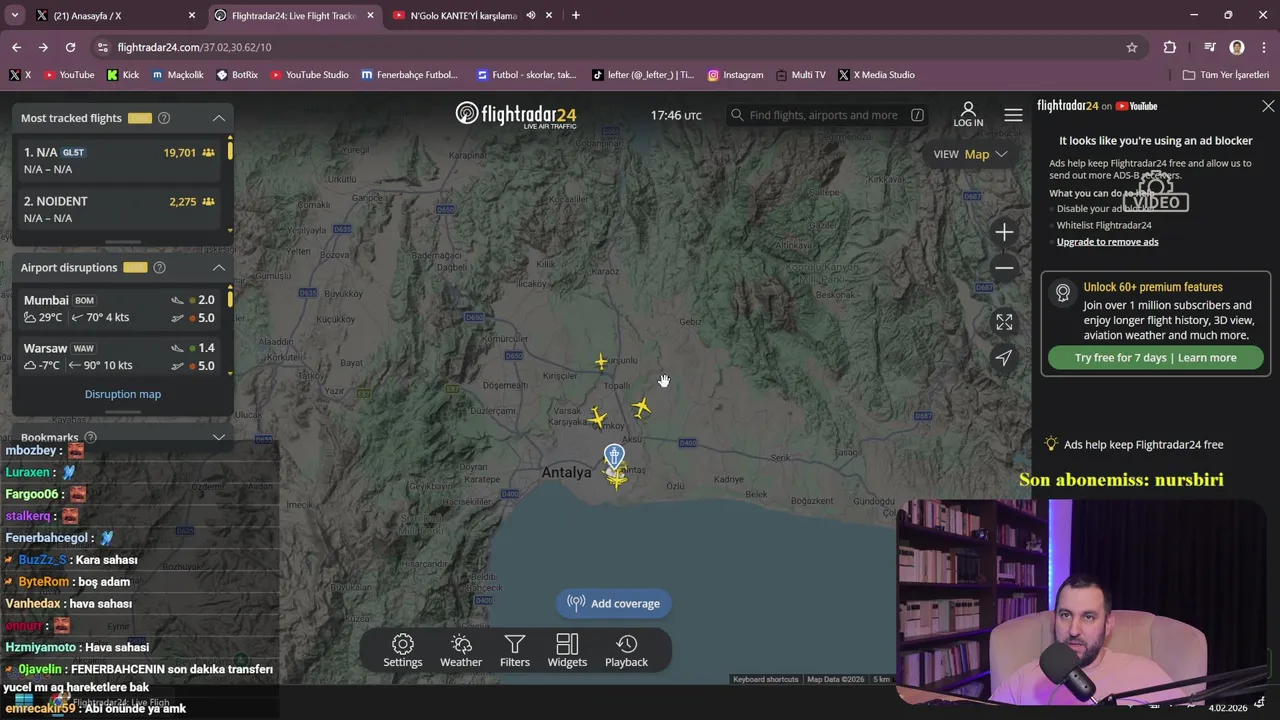Open the Instagram bookmark
Image resolution: width=1280 pixels, height=720 pixels.
tap(735, 75)
